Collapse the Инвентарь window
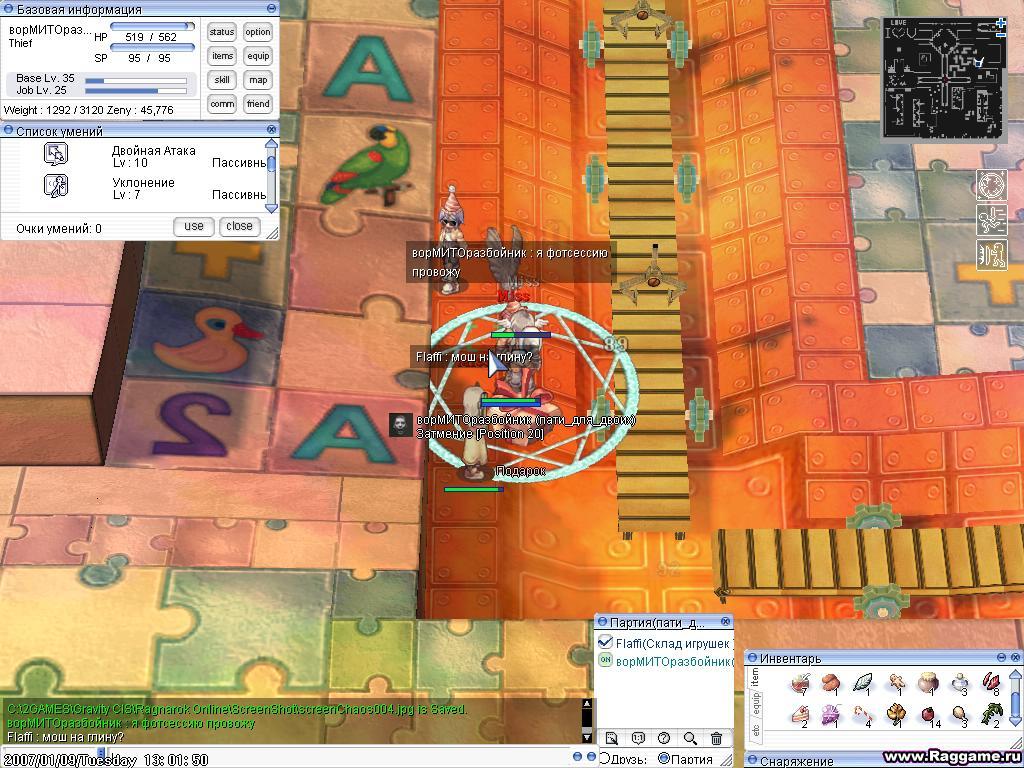This screenshot has width=1024, height=768. (x=1002, y=658)
